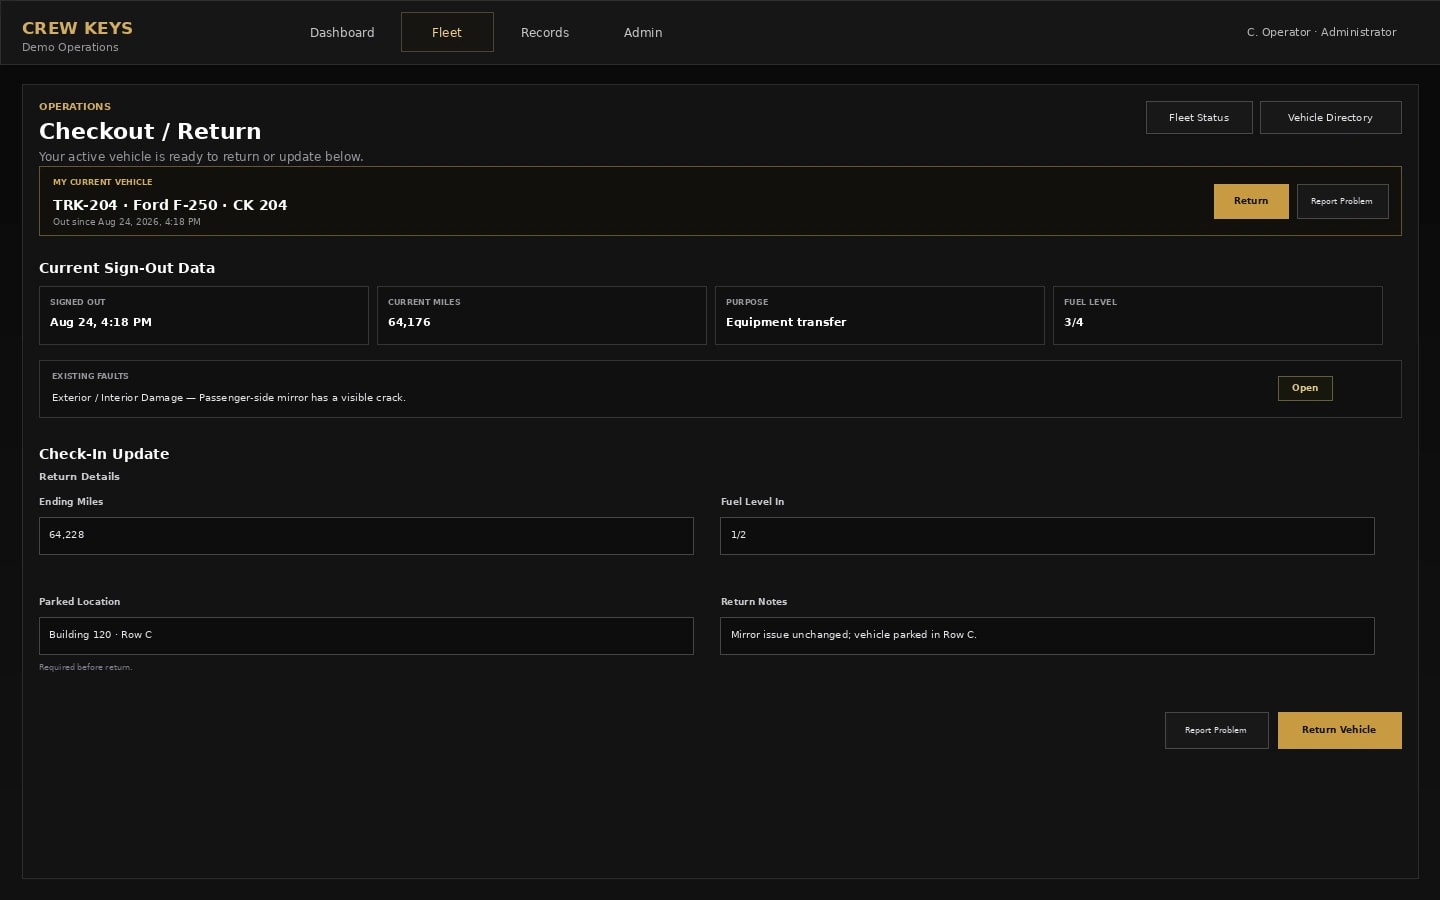Click the passenger-side mirror fault description

coord(229,397)
